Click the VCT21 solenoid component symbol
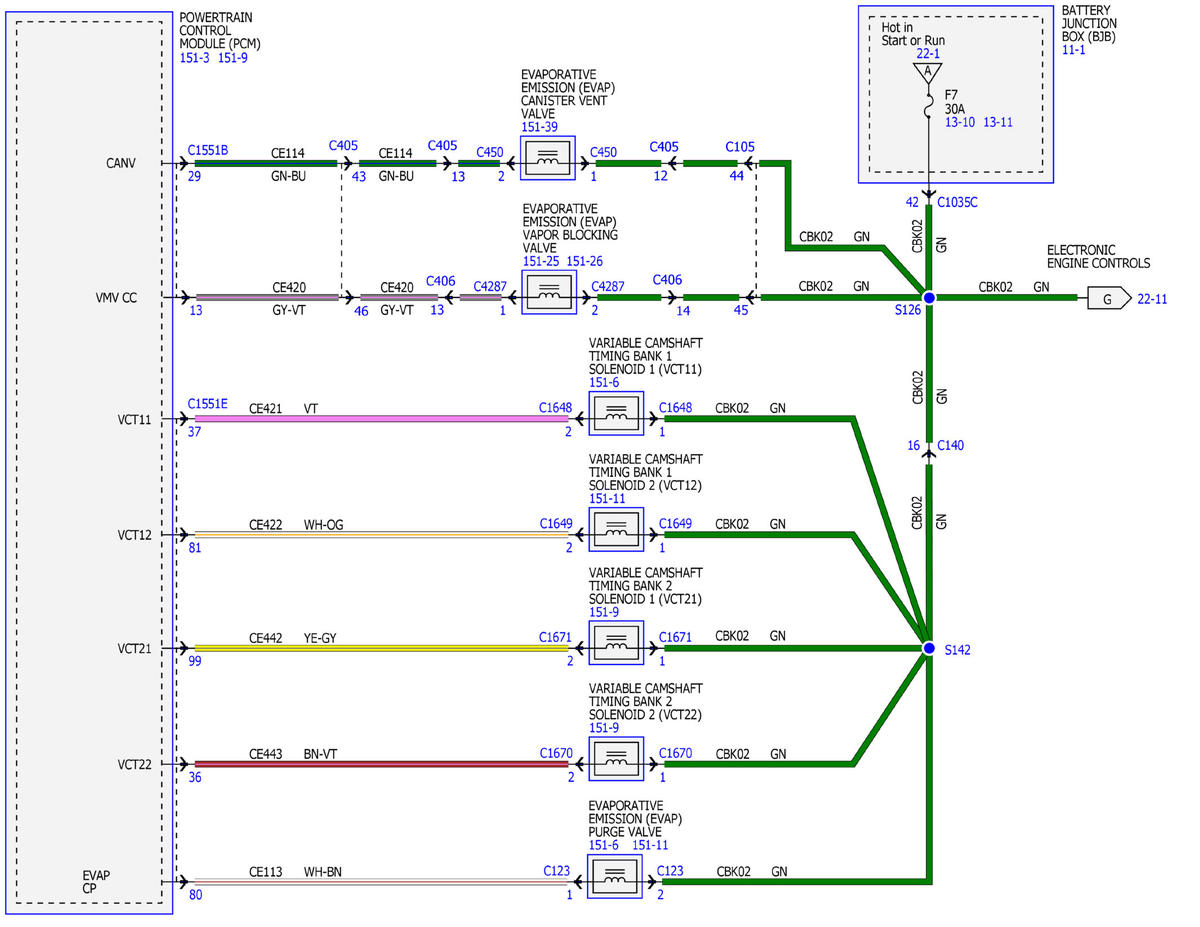The height and width of the screenshot is (927, 1200). [x=616, y=643]
